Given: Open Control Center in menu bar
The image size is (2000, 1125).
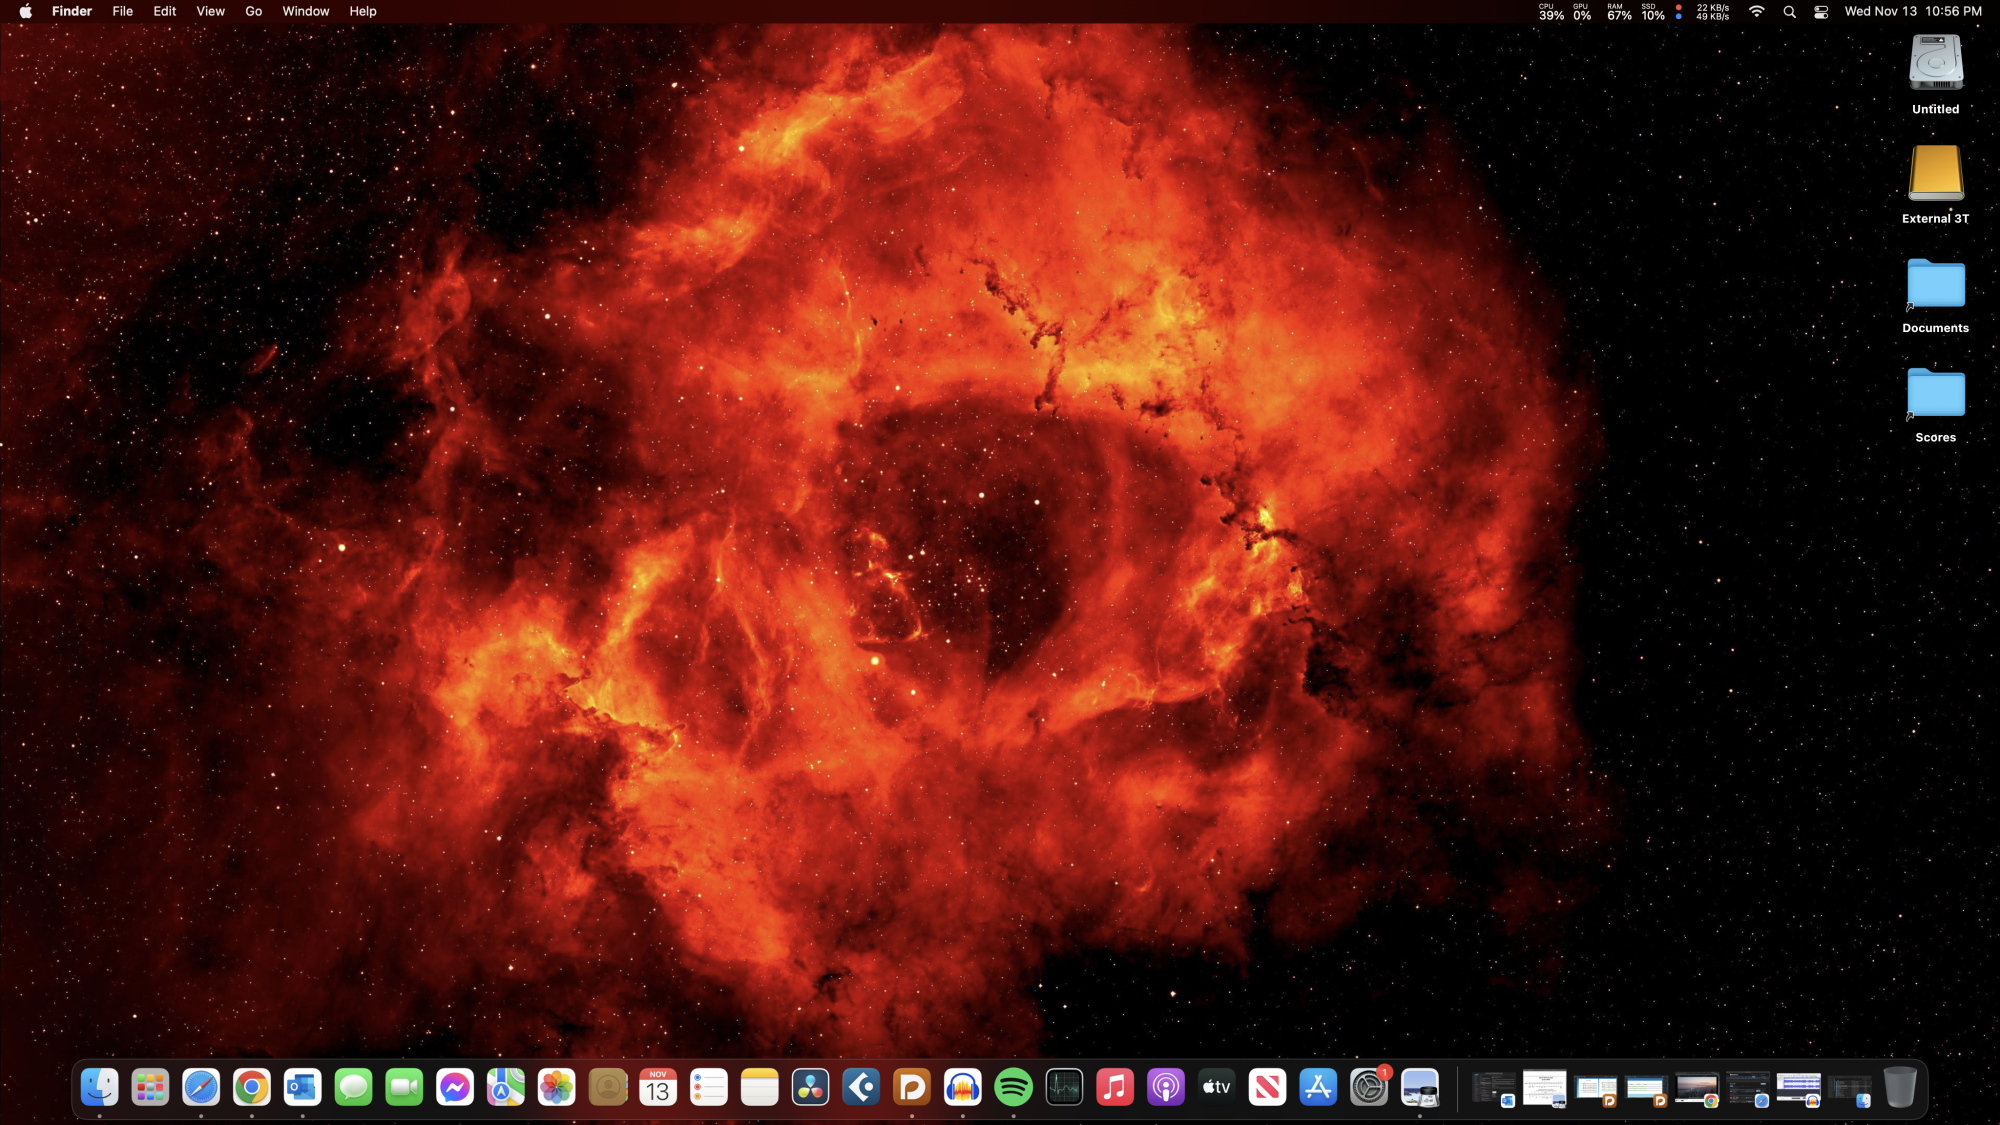Looking at the screenshot, I should [x=1821, y=12].
